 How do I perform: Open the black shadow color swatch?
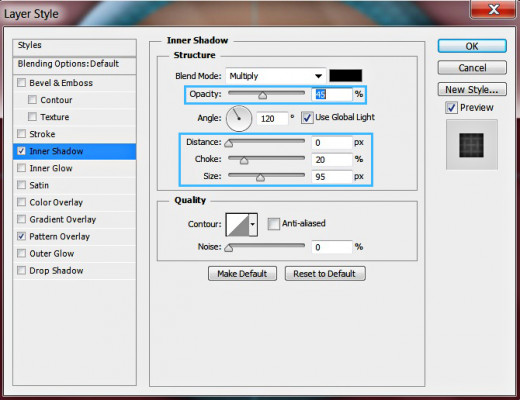(345, 76)
